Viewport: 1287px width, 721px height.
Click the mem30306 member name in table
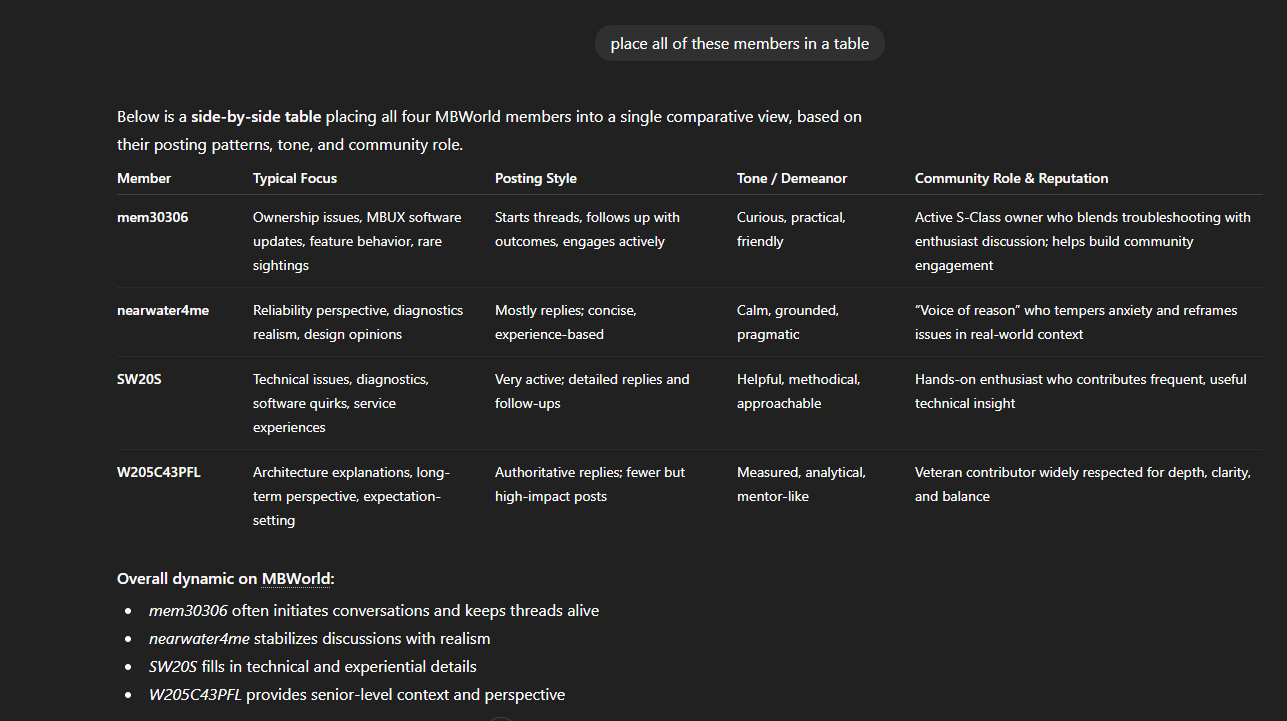pos(152,217)
